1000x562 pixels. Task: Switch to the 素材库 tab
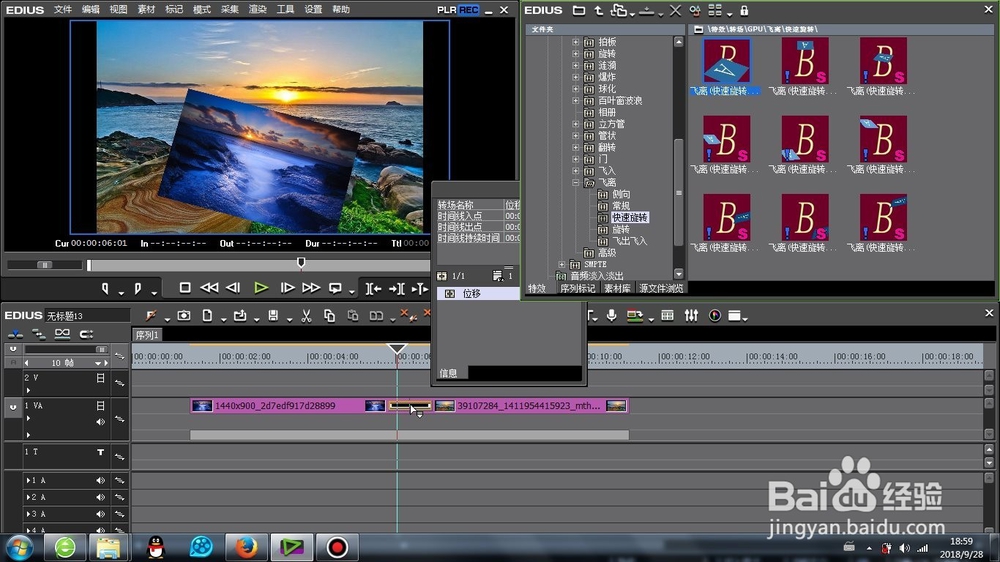coord(617,288)
